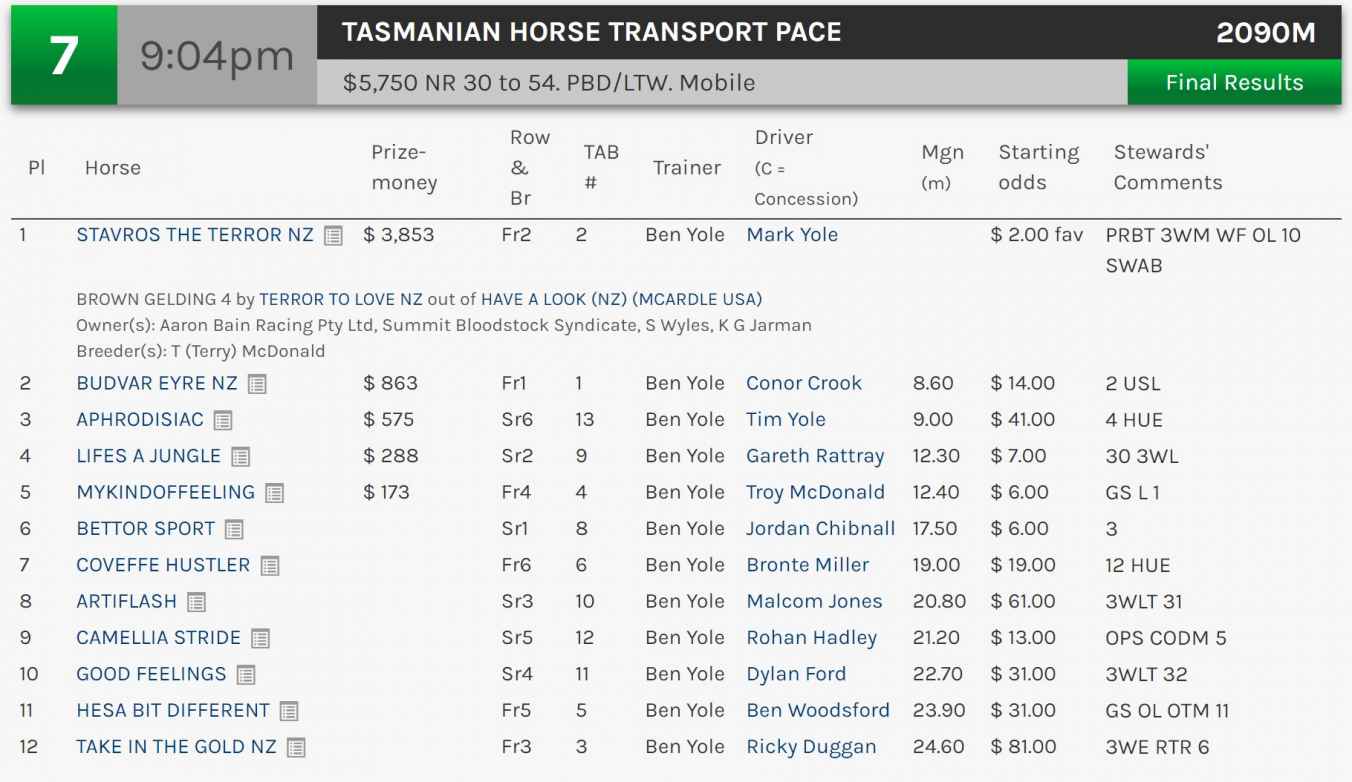1352x782 pixels.
Task: Open horse link HESA BIT DIFFERENT
Action: click(x=173, y=710)
